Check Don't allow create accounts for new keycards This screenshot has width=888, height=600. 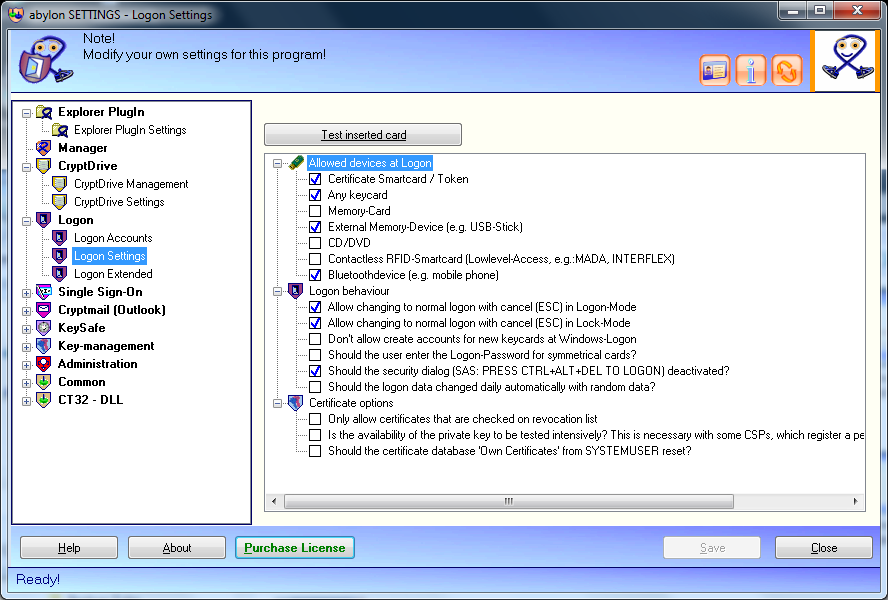click(x=315, y=339)
